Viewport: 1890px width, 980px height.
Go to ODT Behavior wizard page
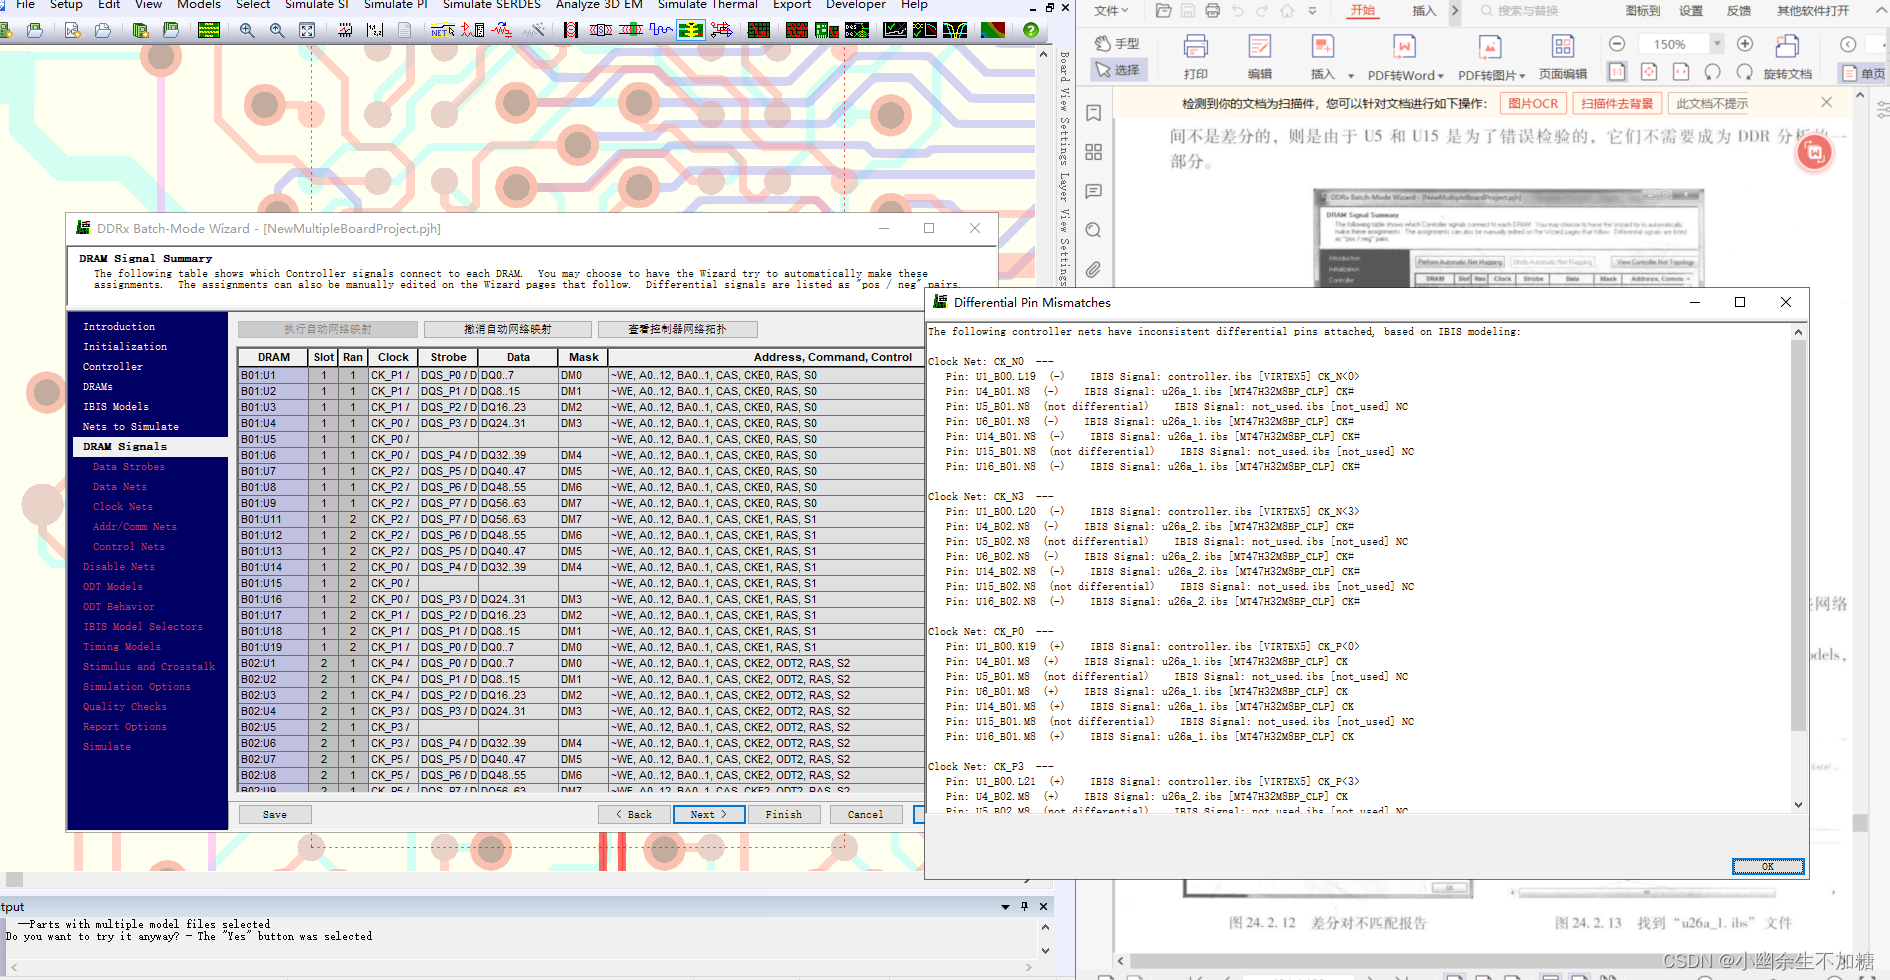click(118, 607)
